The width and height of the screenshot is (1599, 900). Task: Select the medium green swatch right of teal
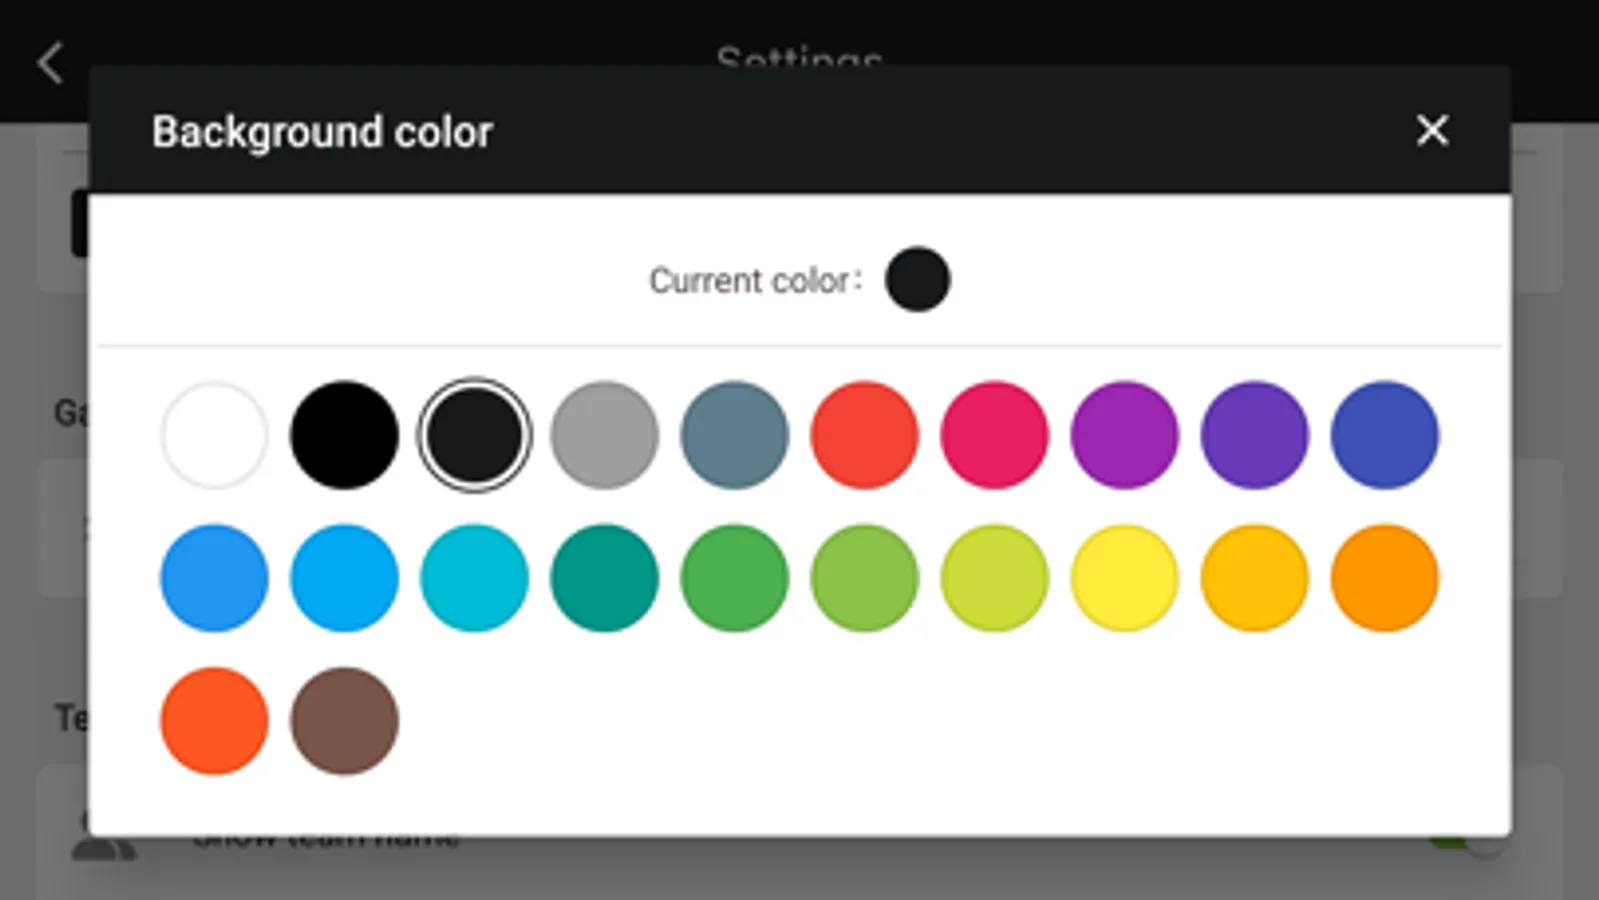pos(734,578)
